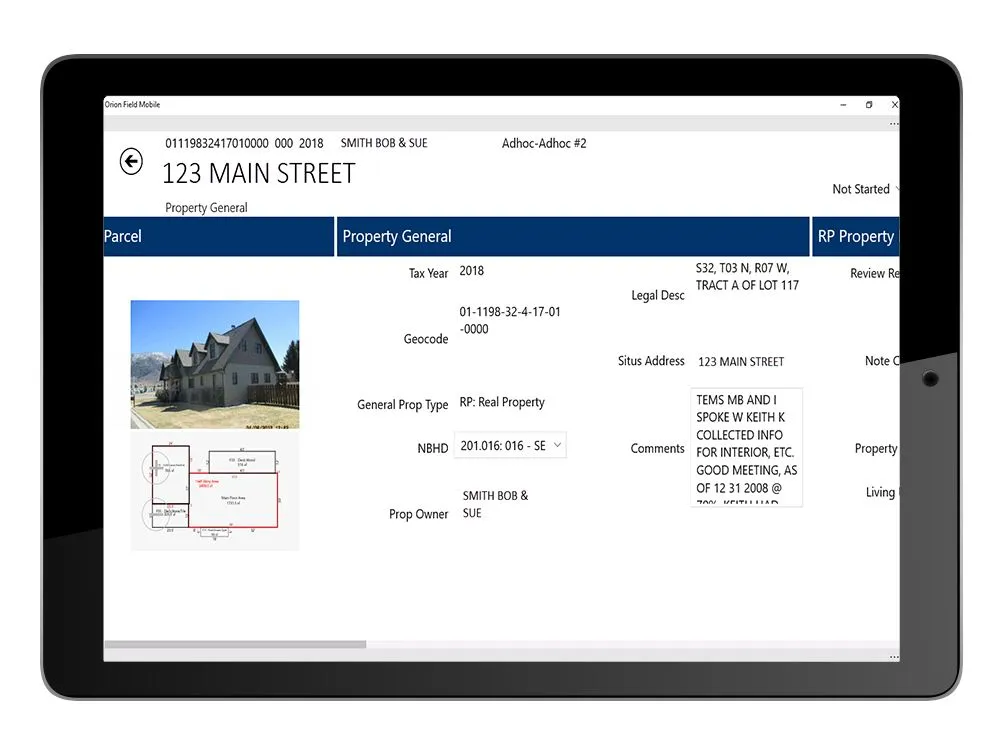
Task: Click the Situs Address 123 MAIN STREET entry
Action: point(742,361)
